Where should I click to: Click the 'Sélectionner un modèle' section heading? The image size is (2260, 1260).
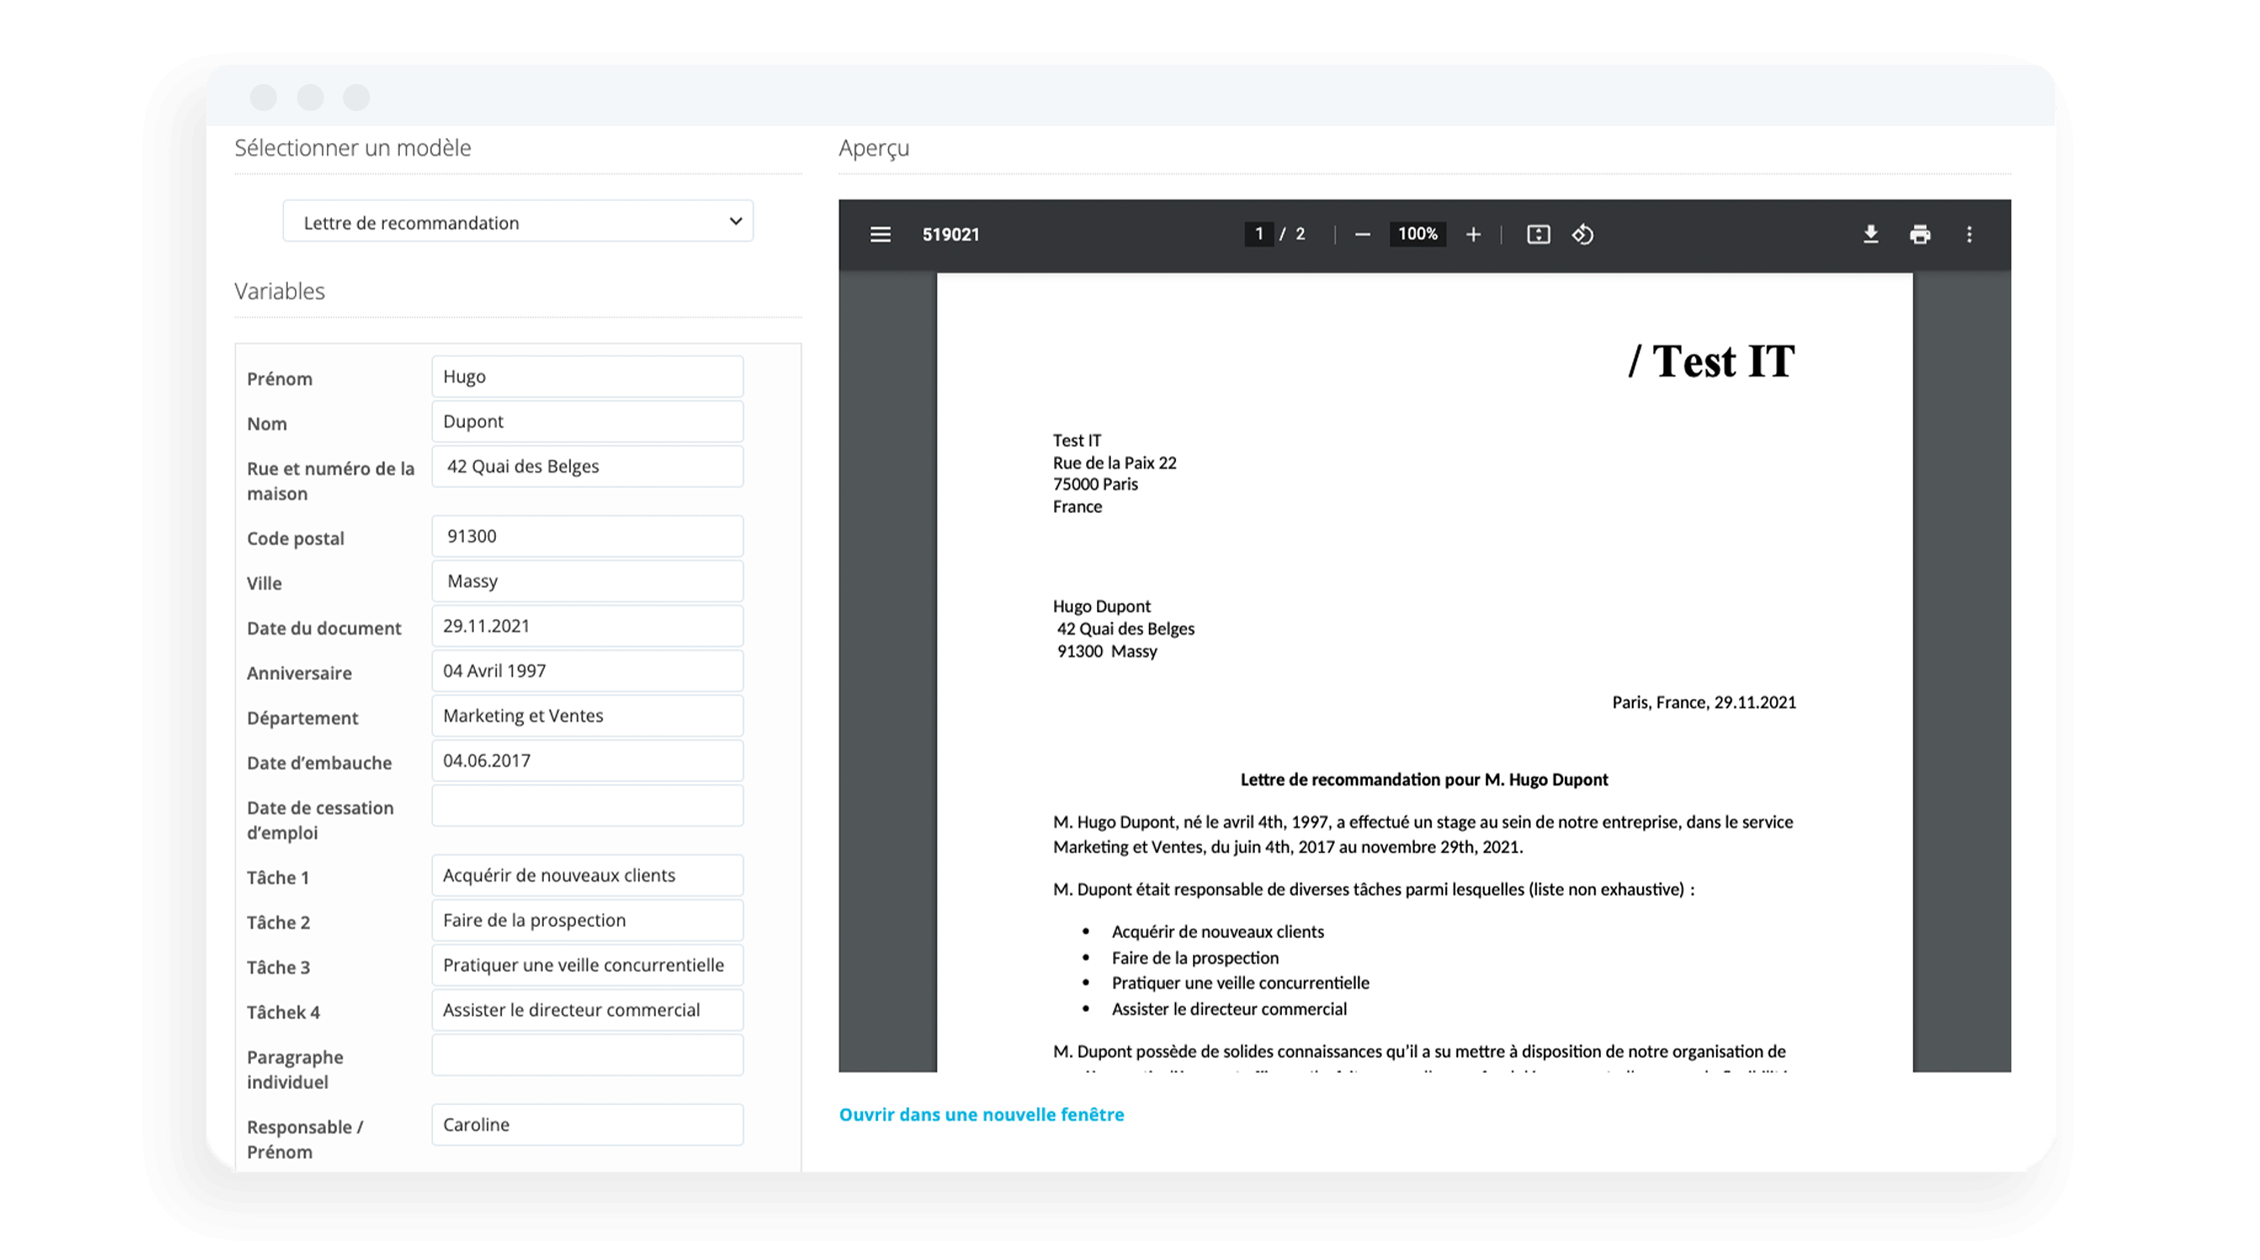click(x=352, y=148)
